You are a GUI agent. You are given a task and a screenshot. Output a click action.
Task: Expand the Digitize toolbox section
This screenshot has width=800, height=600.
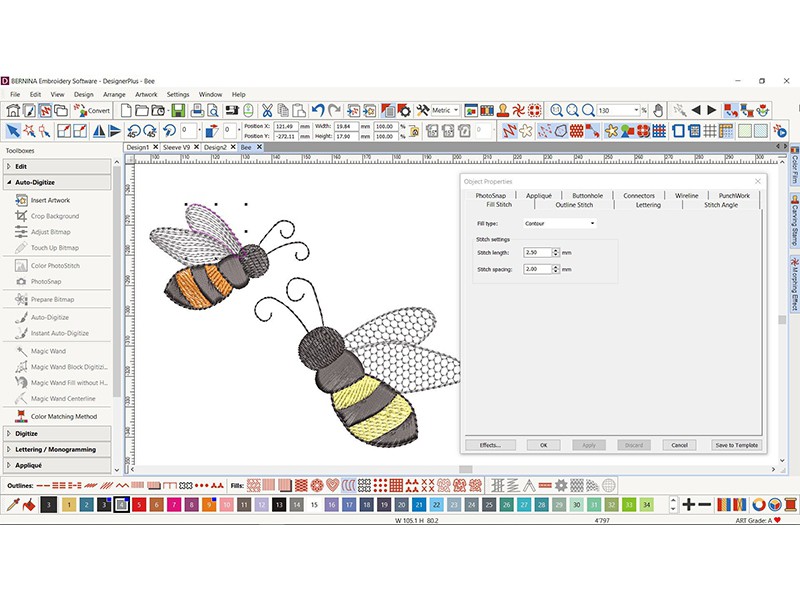coord(27,433)
